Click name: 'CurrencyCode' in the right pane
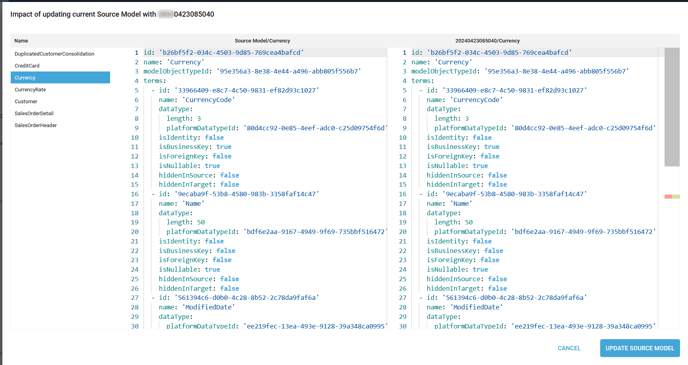This screenshot has width=688, height=365. coord(465,100)
